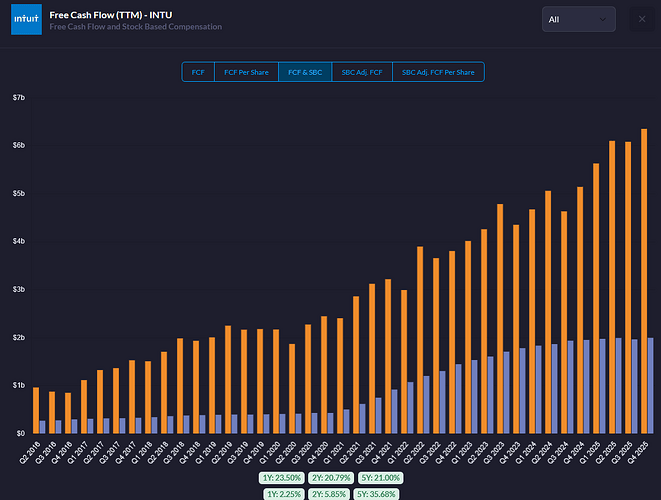Close the chart with the X icon

(641, 19)
